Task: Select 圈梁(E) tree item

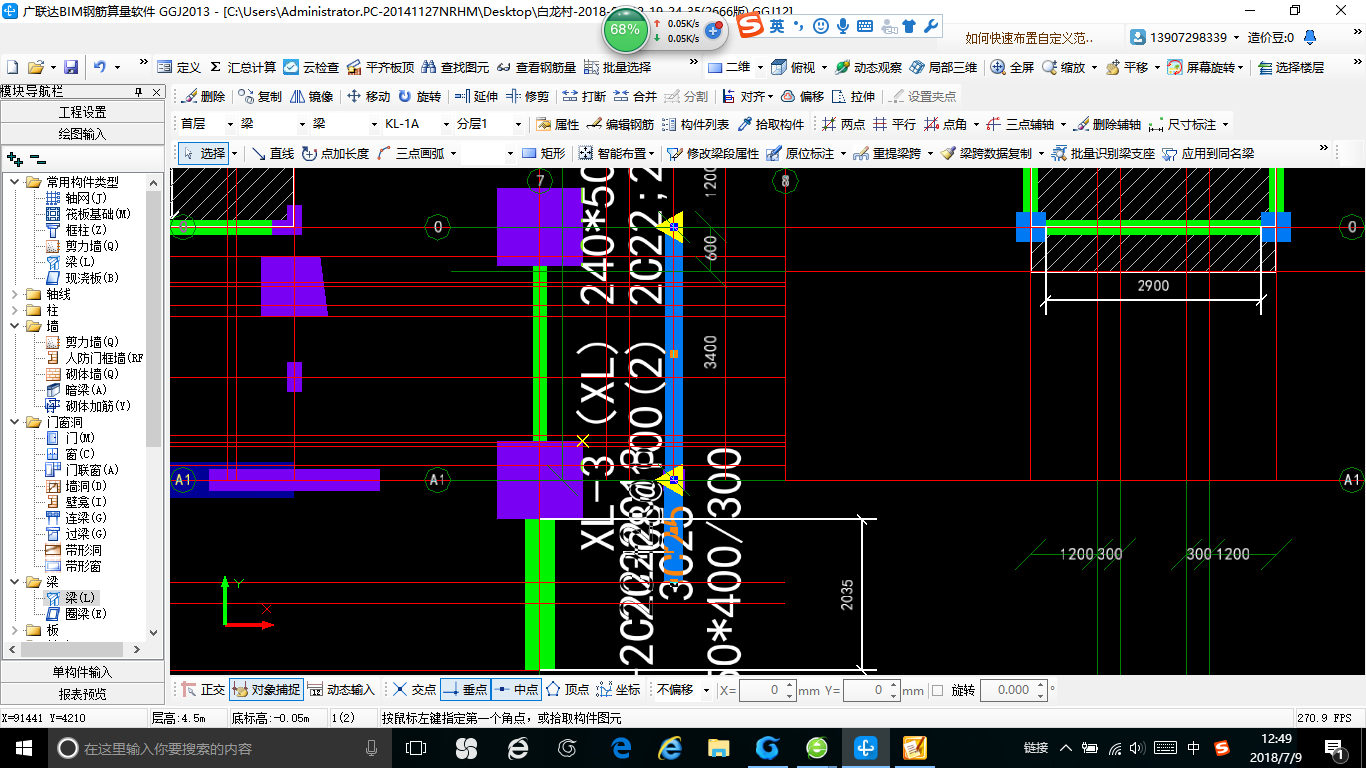Action: coord(77,614)
